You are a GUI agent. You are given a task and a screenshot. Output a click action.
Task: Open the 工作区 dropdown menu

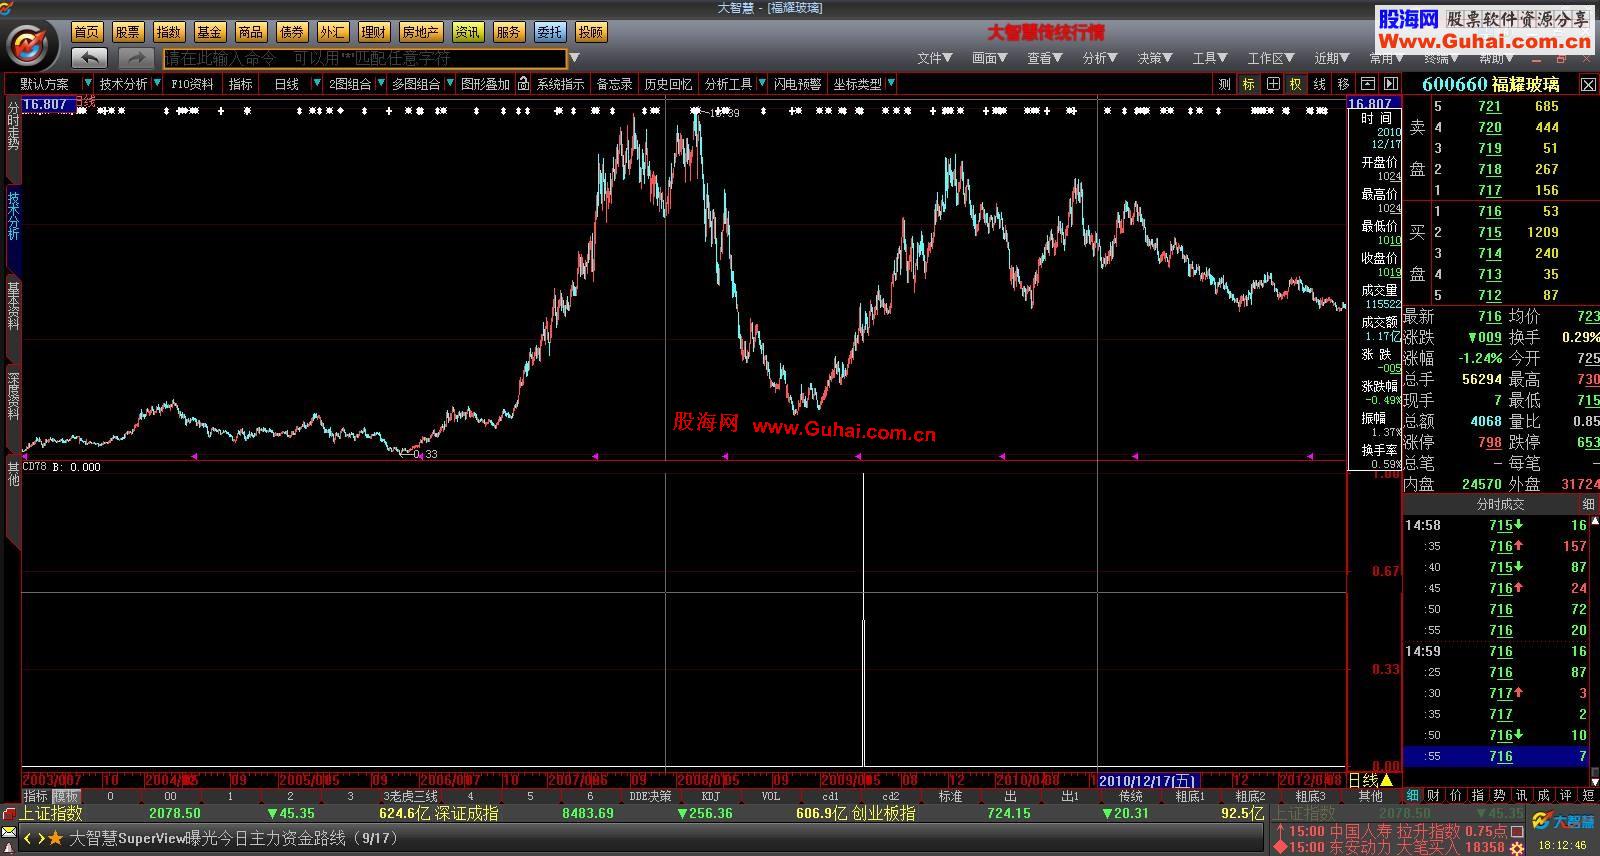click(1270, 58)
